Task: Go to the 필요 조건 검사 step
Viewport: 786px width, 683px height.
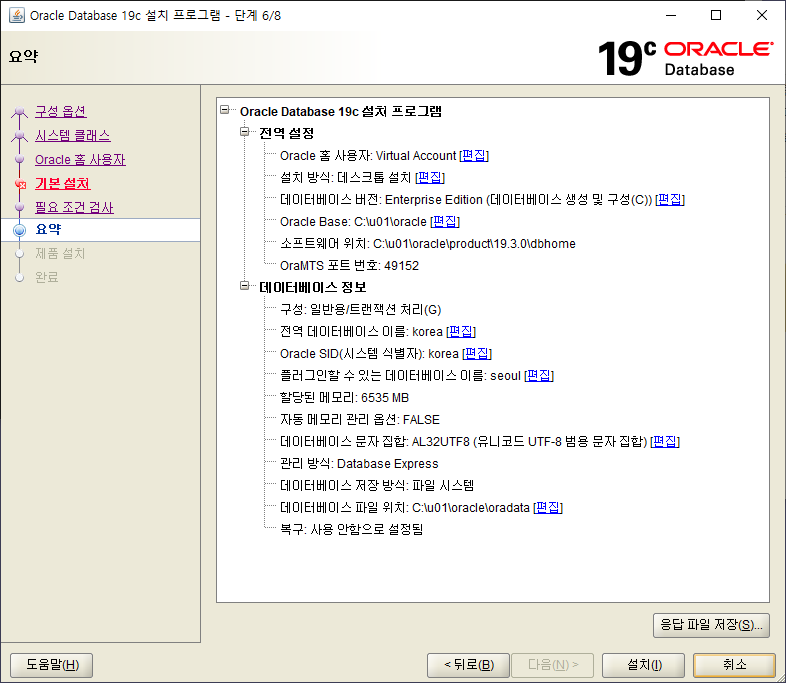Action: 74,207
